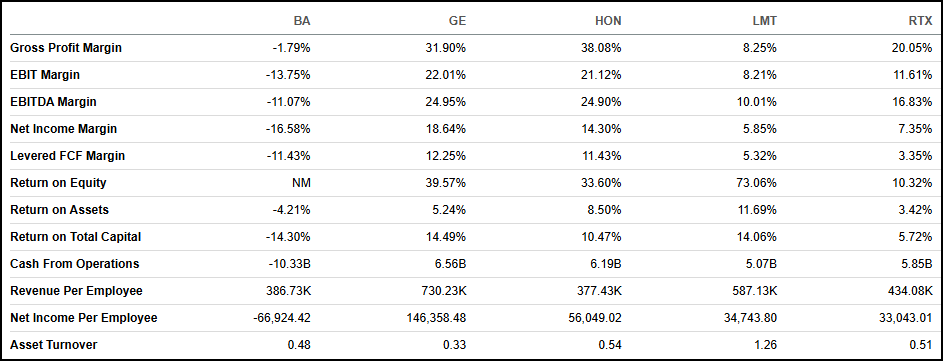Click the Asset Turnover row label
943x361 pixels.
coord(54,345)
